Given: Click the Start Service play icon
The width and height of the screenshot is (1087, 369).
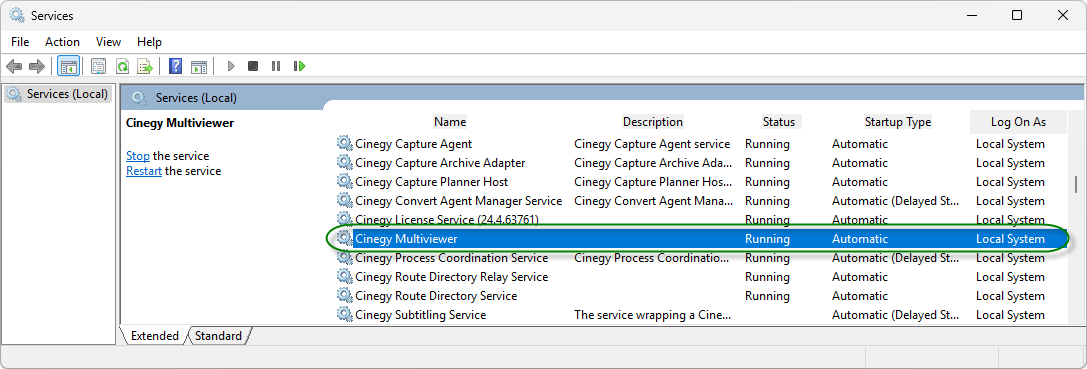Looking at the screenshot, I should (231, 67).
